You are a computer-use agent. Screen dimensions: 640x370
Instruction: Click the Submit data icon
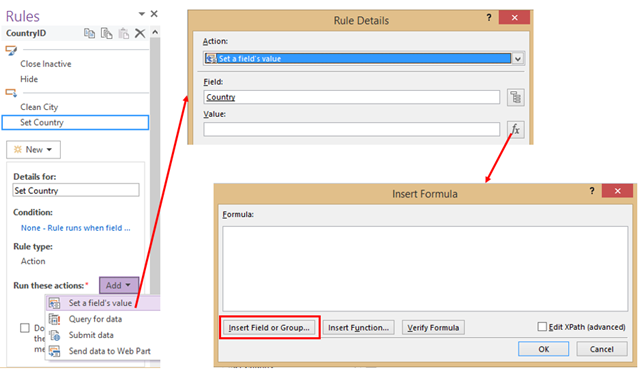[54, 335]
